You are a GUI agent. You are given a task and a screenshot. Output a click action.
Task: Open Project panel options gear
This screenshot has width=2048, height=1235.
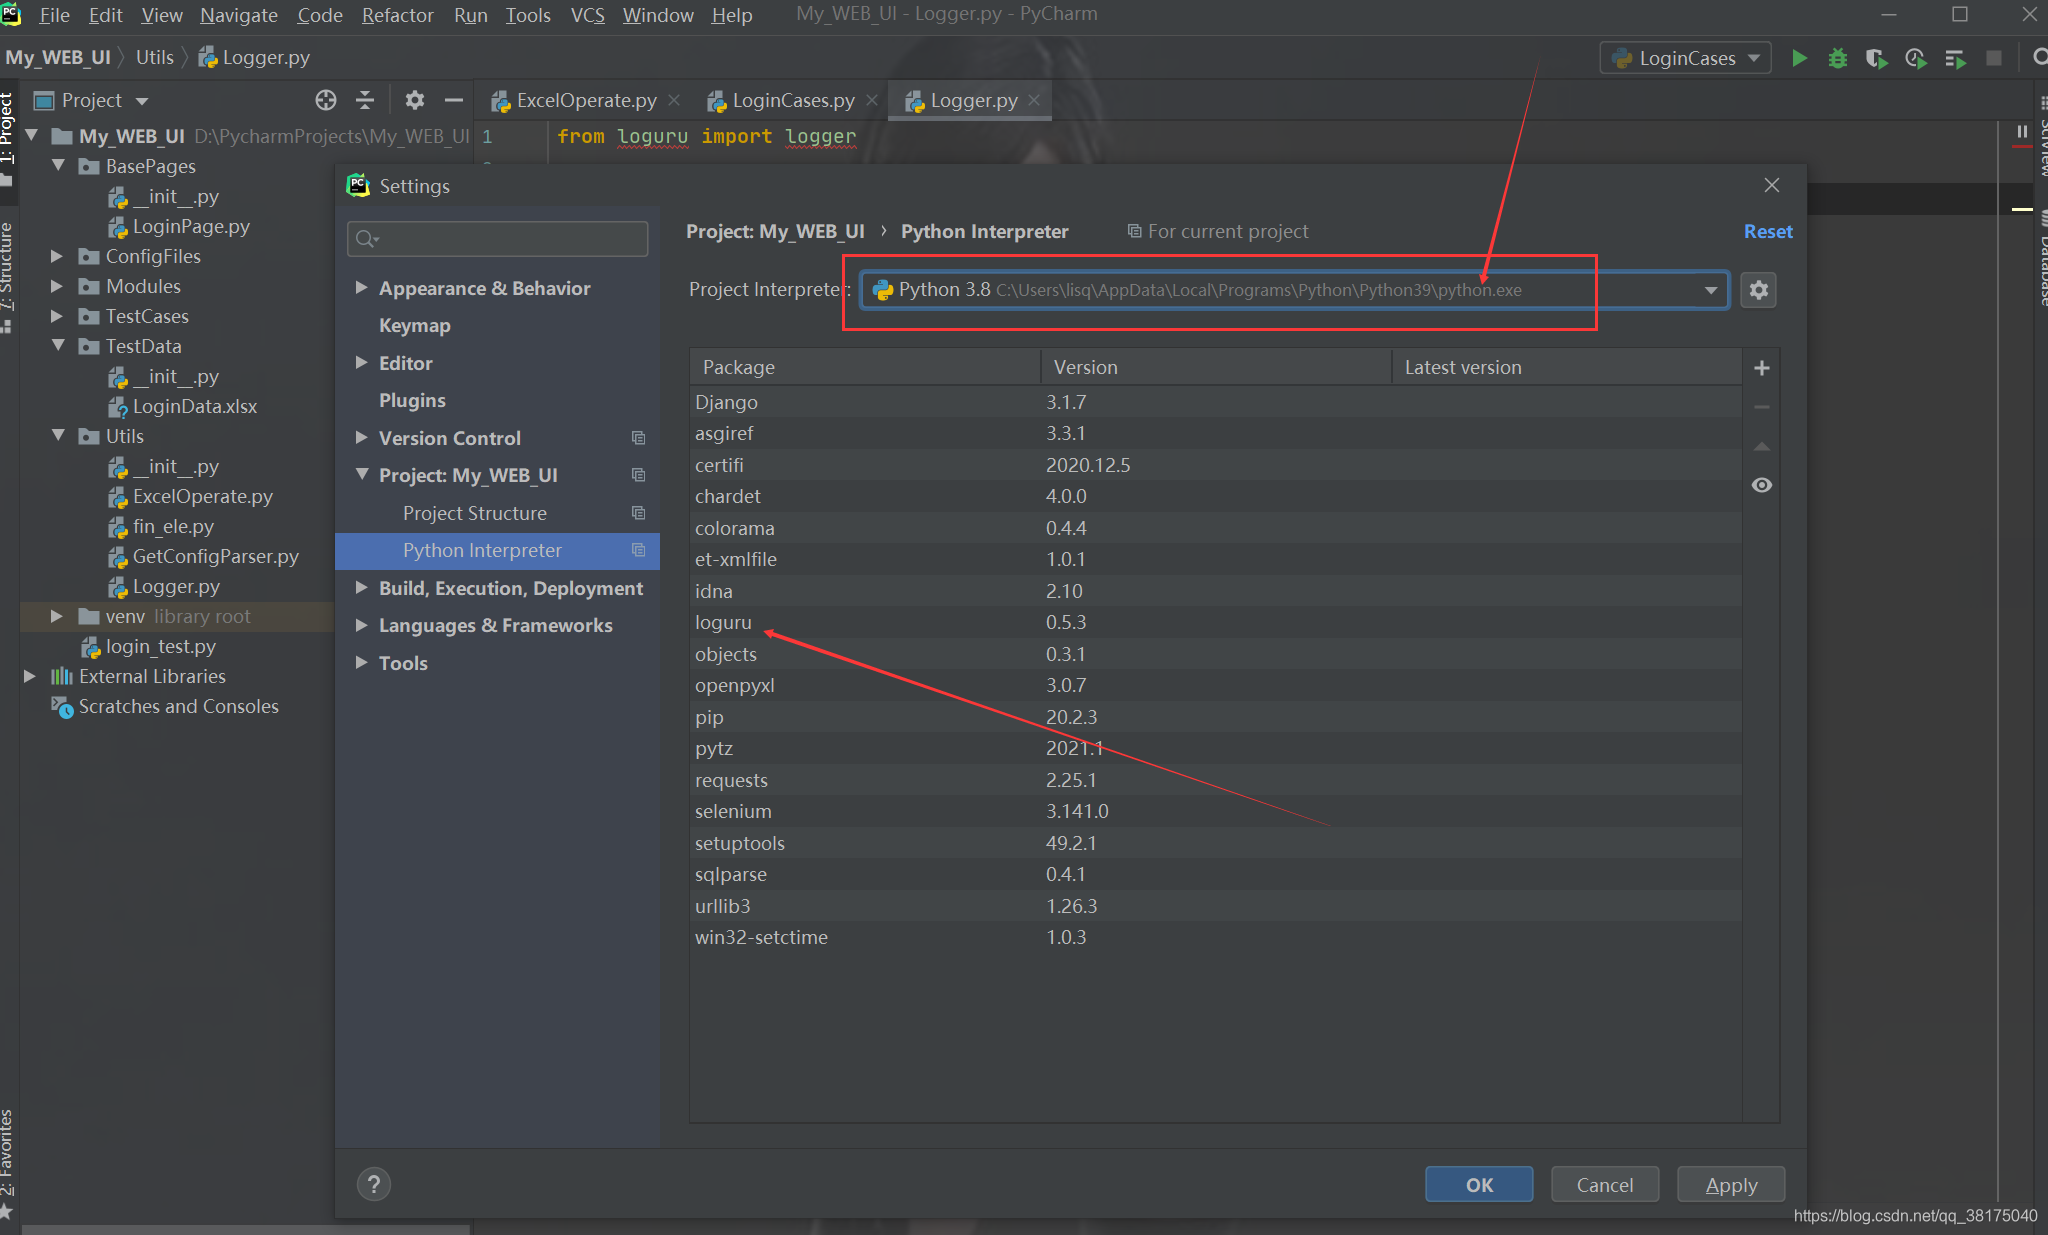(415, 100)
